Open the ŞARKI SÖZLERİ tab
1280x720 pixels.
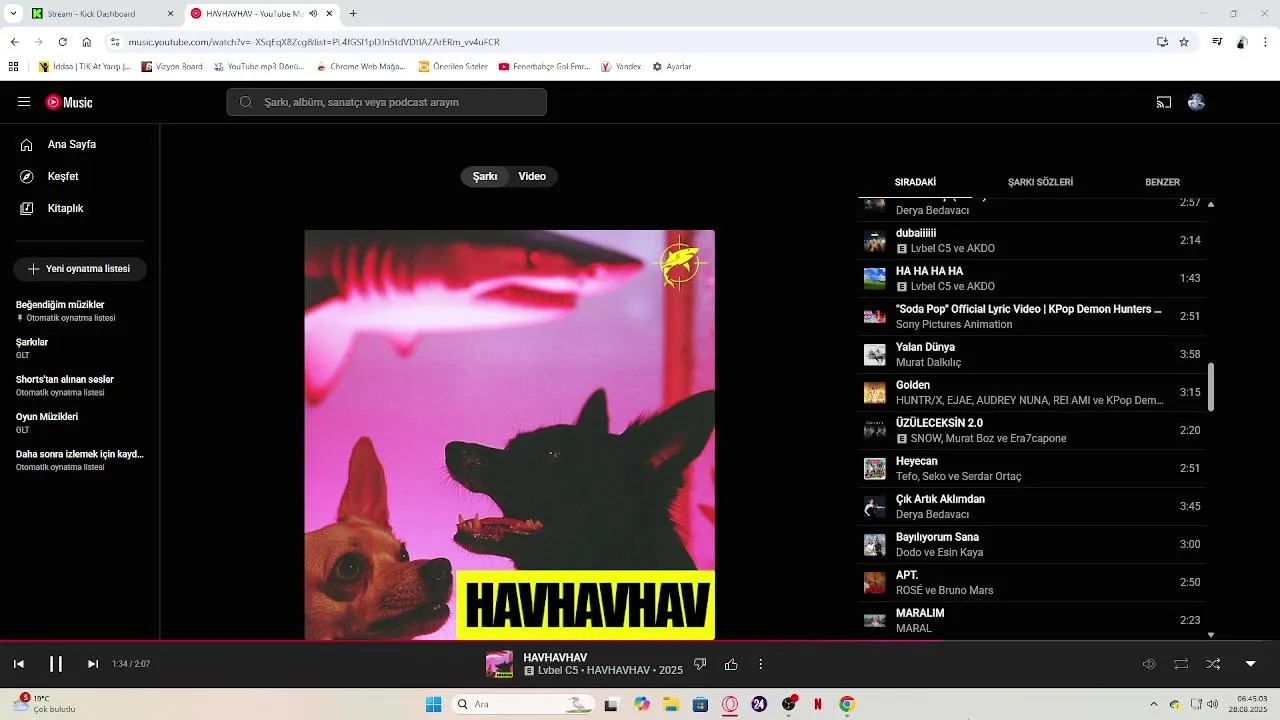point(1040,182)
